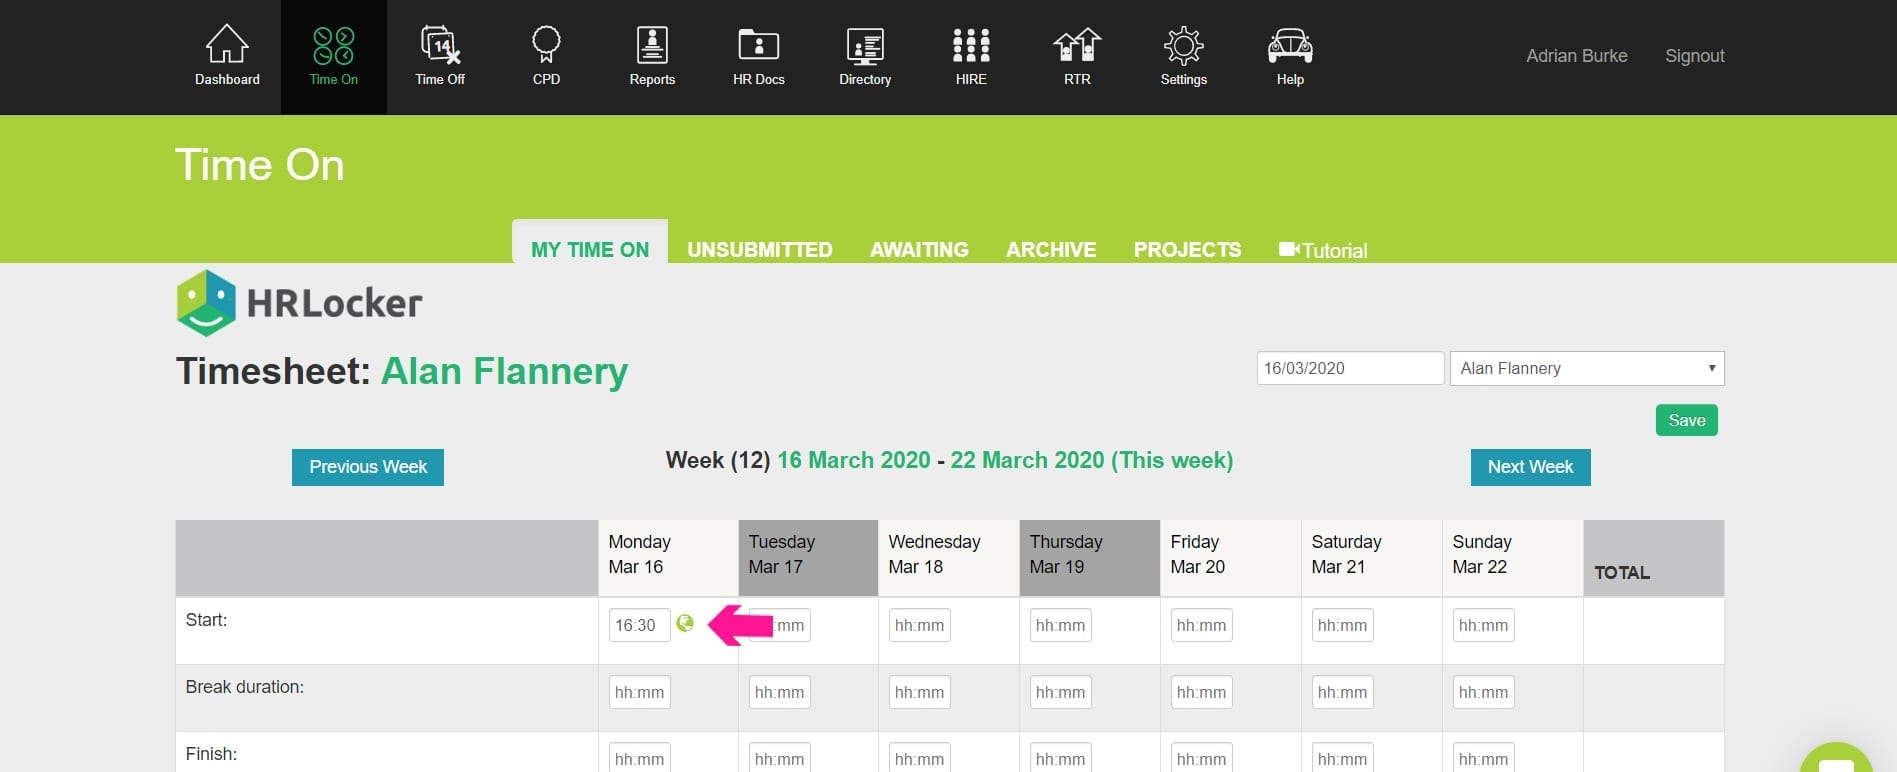Open Time Off calendar icon
1897x772 pixels.
click(x=440, y=45)
